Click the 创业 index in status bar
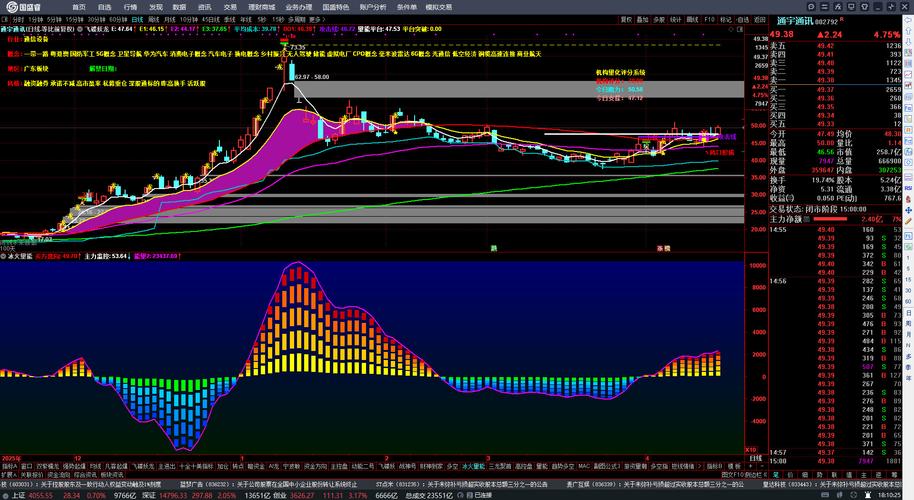Screen dimensions: 914x500 (279, 495)
